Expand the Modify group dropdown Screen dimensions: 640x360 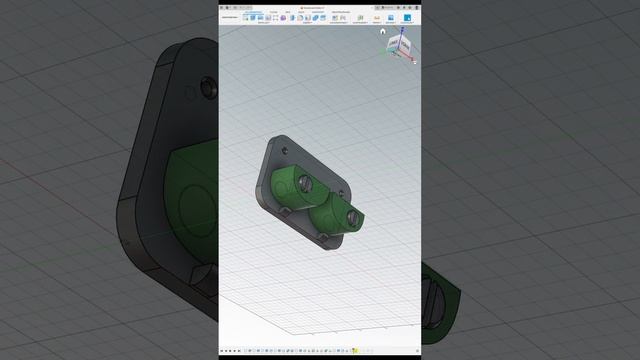307,23
